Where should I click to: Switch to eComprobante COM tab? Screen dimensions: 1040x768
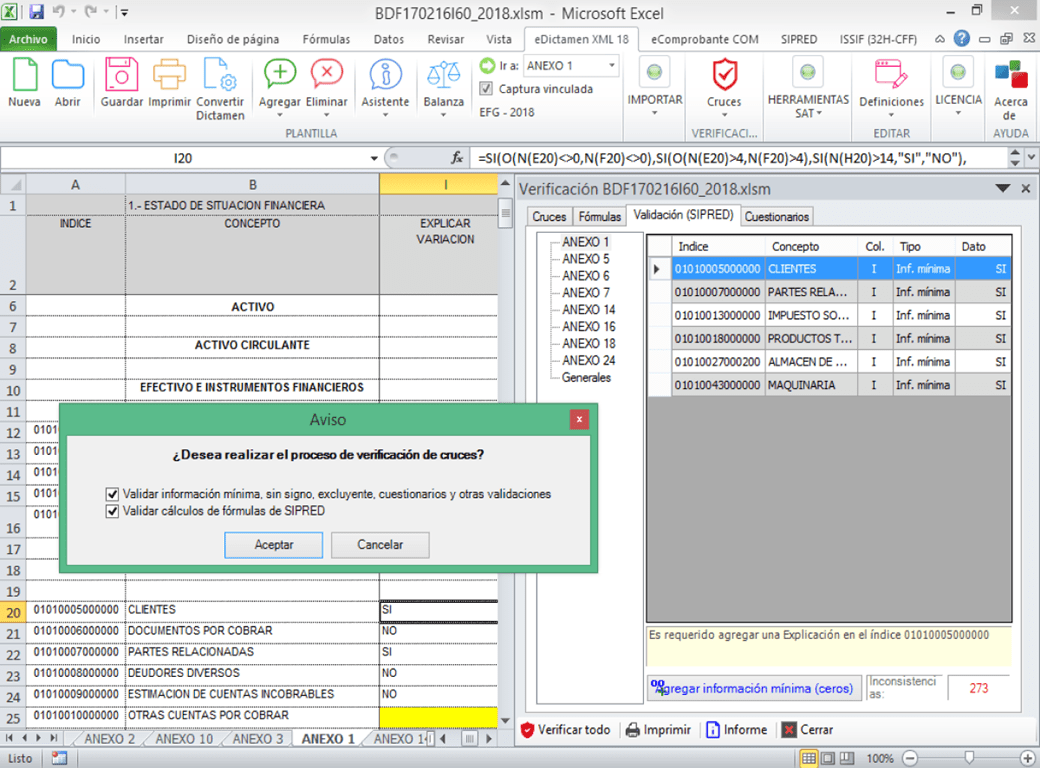(704, 39)
